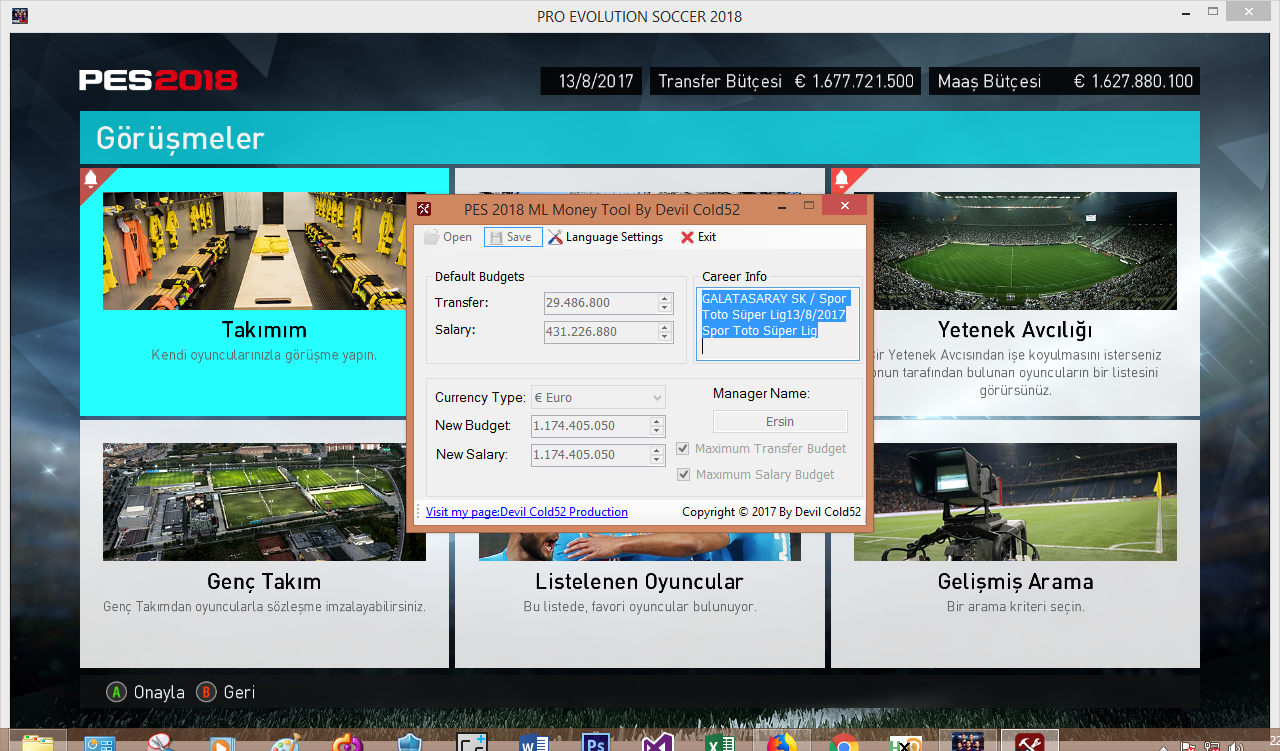Open Firefox from the taskbar
The height and width of the screenshot is (751, 1280).
[x=781, y=742]
